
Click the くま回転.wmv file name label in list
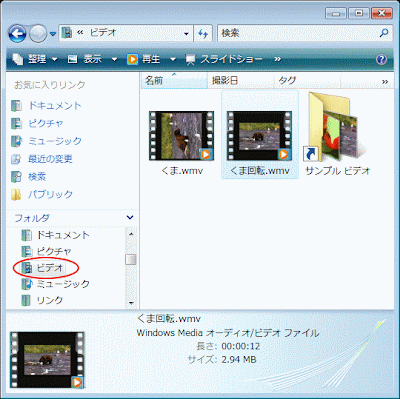coord(260,171)
